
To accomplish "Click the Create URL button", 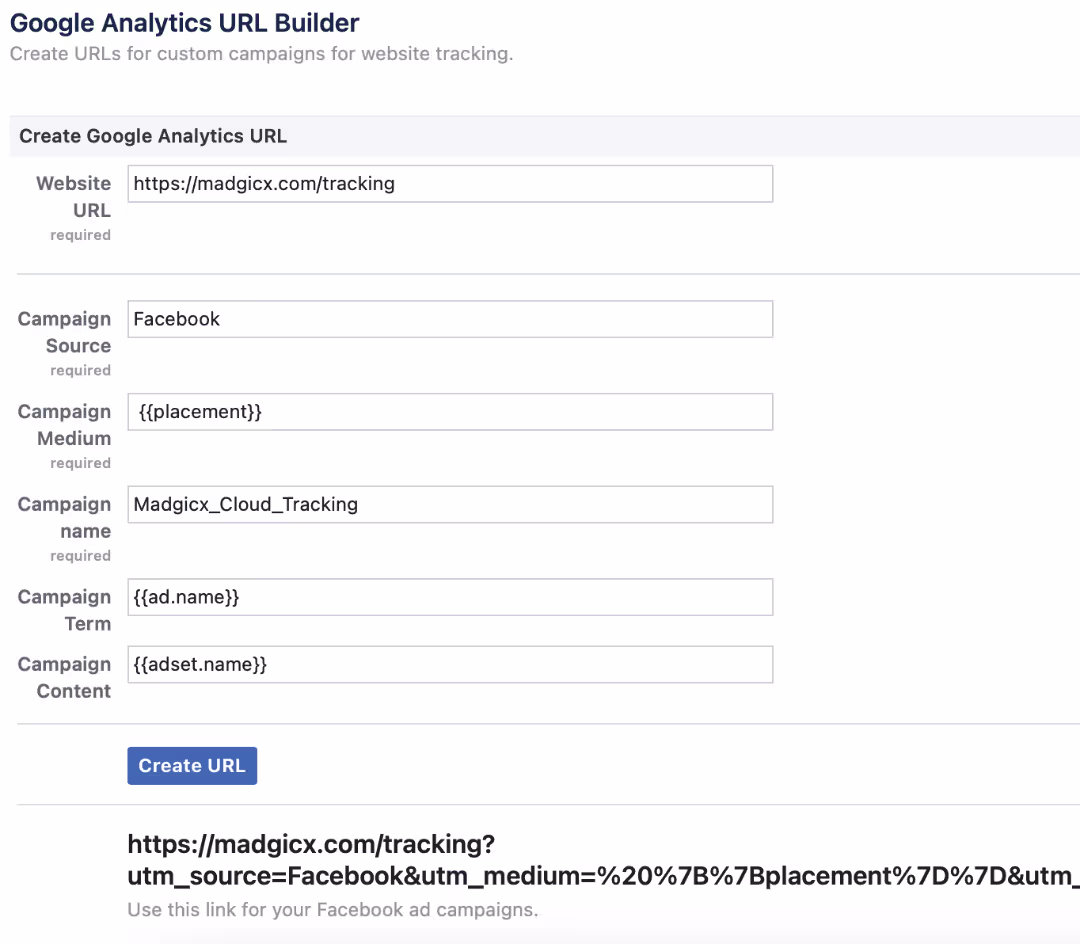I will point(192,766).
